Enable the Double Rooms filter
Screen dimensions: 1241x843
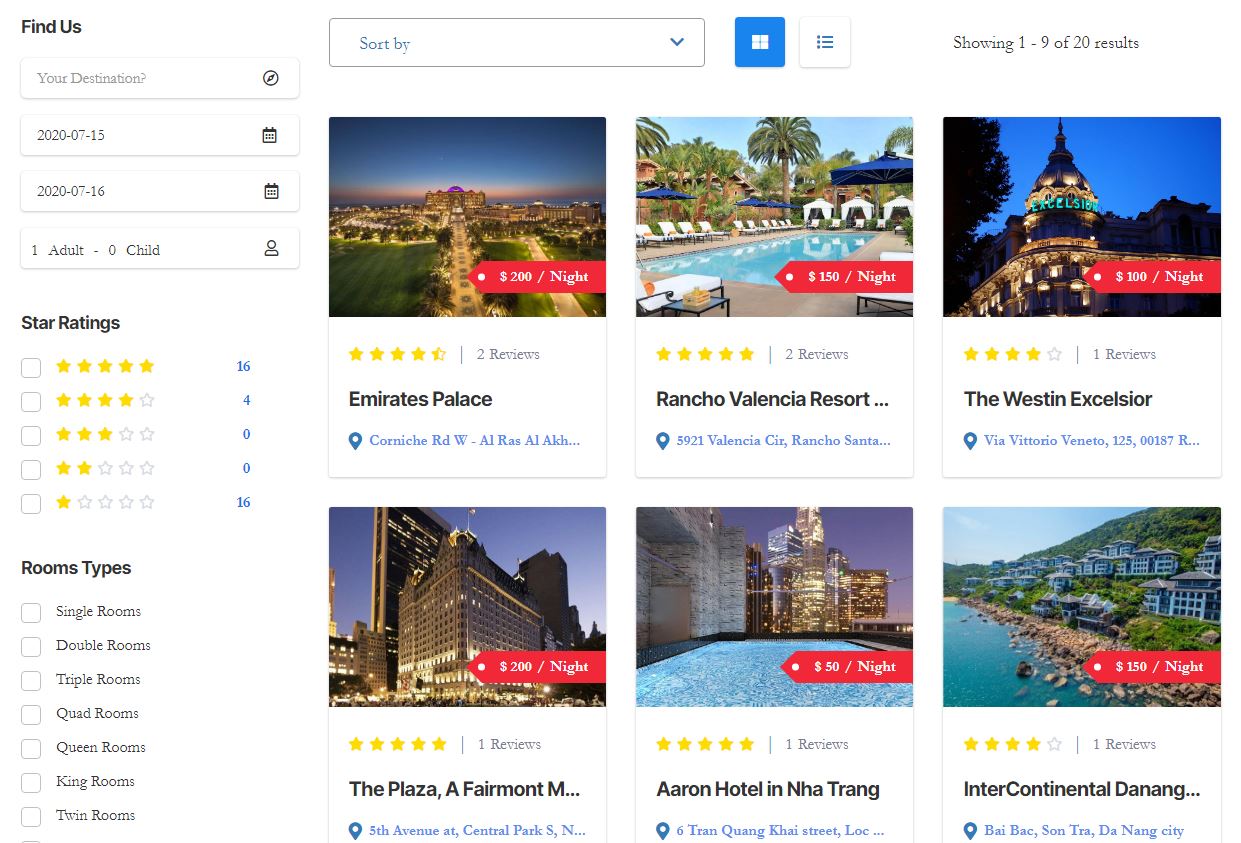pos(31,646)
